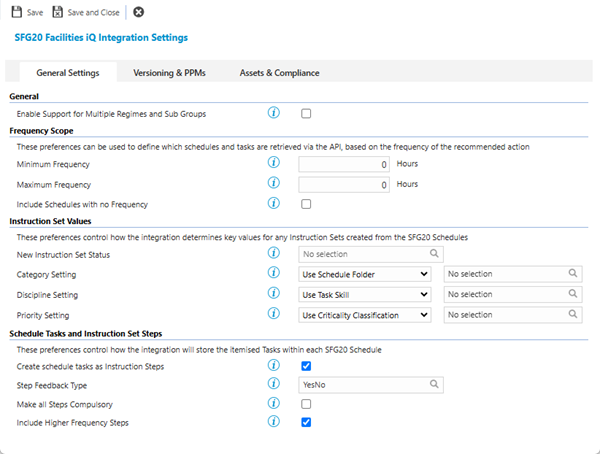Viewport: 600px width, 454px height.
Task: Toggle Include Schedules with no Frequency checkbox
Action: (307, 204)
